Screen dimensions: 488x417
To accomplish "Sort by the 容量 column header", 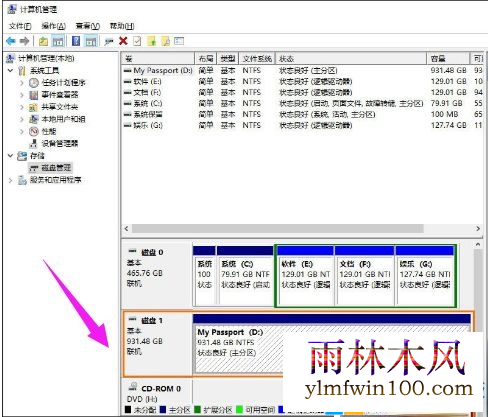I will point(448,59).
